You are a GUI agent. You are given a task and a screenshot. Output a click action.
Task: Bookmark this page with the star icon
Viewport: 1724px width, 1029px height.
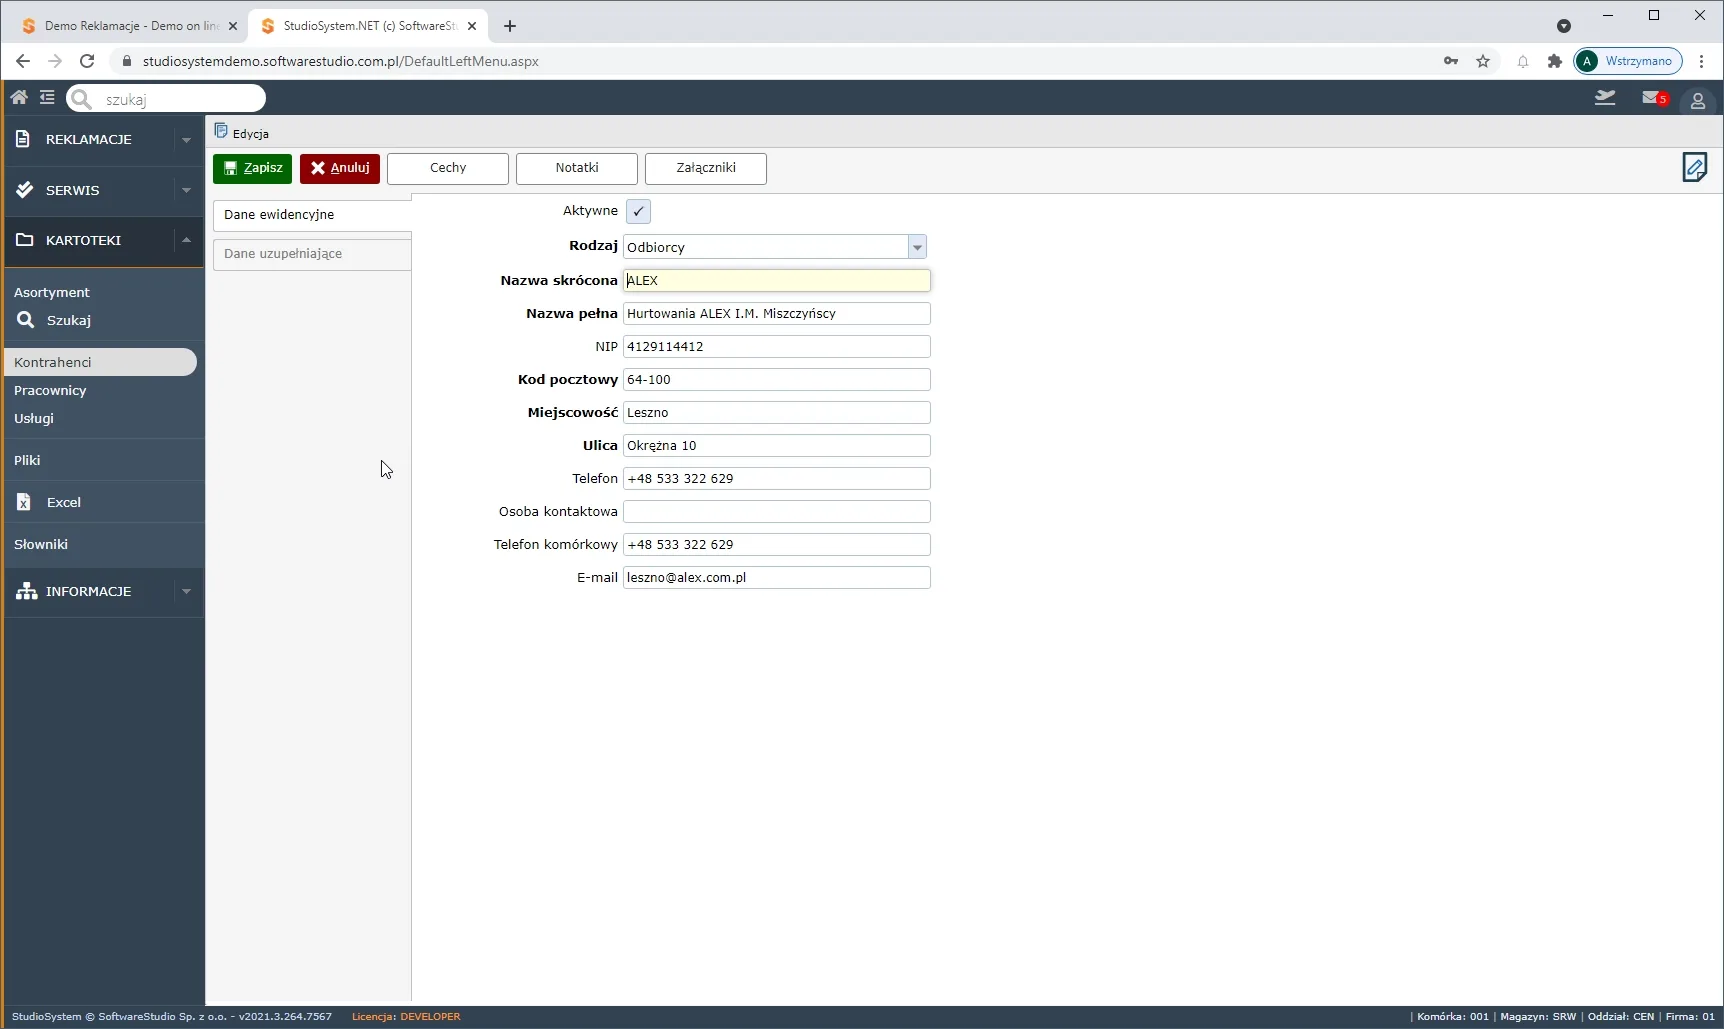(1483, 61)
